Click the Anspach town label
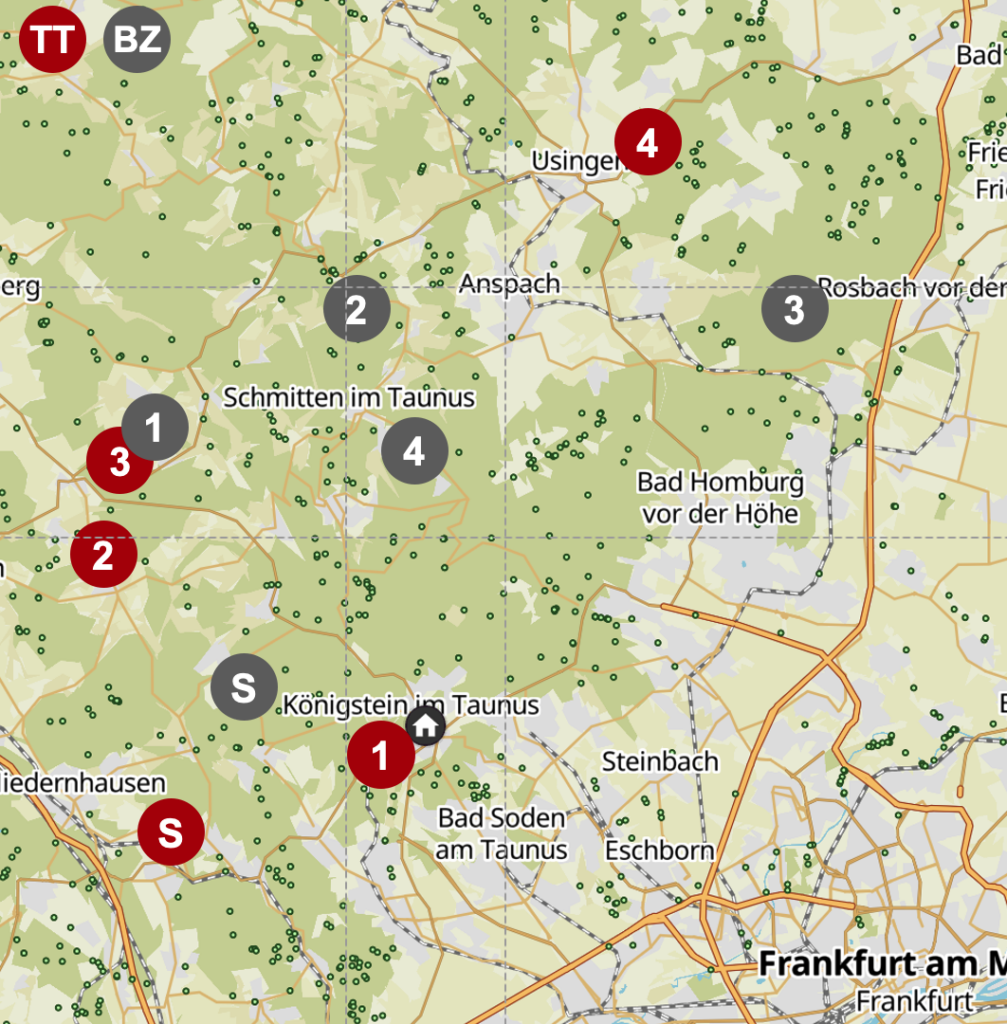1007x1024 pixels. [509, 284]
